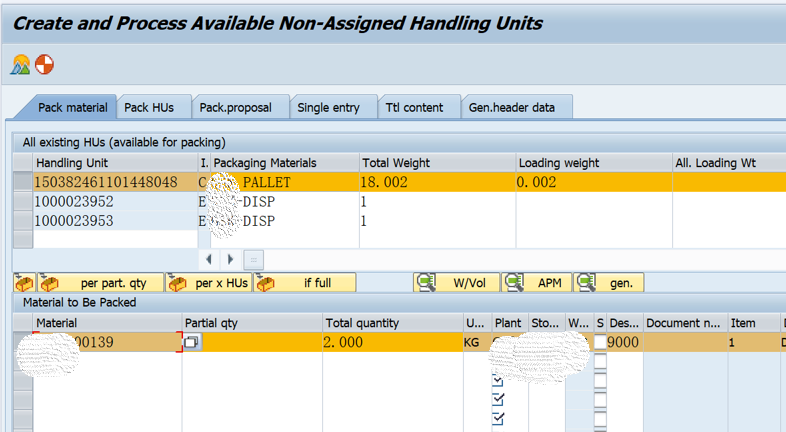Open value help for Partial qty field
Viewport: 786px width, 432px height.
click(x=191, y=342)
